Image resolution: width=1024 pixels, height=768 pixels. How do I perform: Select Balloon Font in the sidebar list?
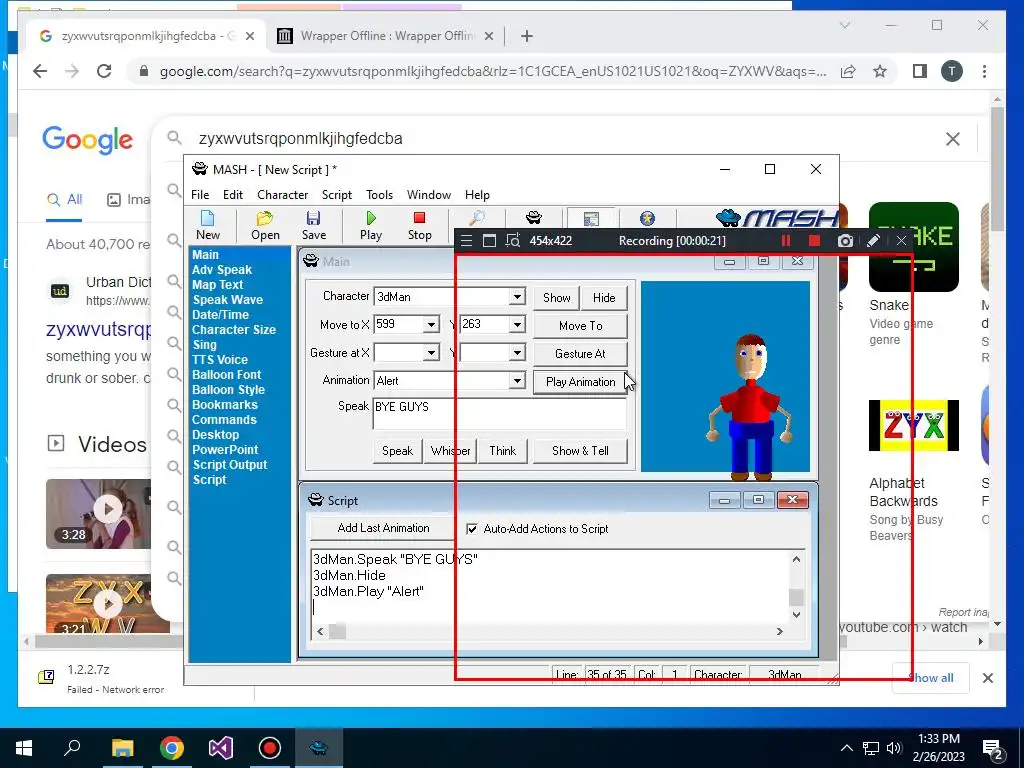pyautogui.click(x=227, y=375)
